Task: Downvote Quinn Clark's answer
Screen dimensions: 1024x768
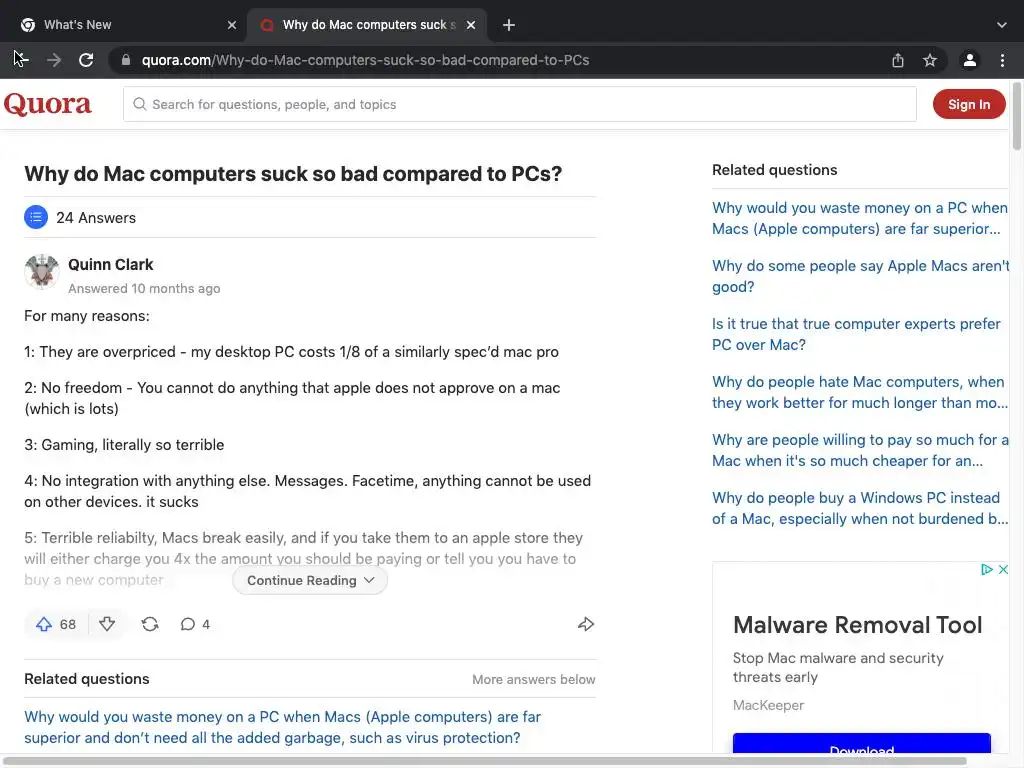Action: point(107,624)
